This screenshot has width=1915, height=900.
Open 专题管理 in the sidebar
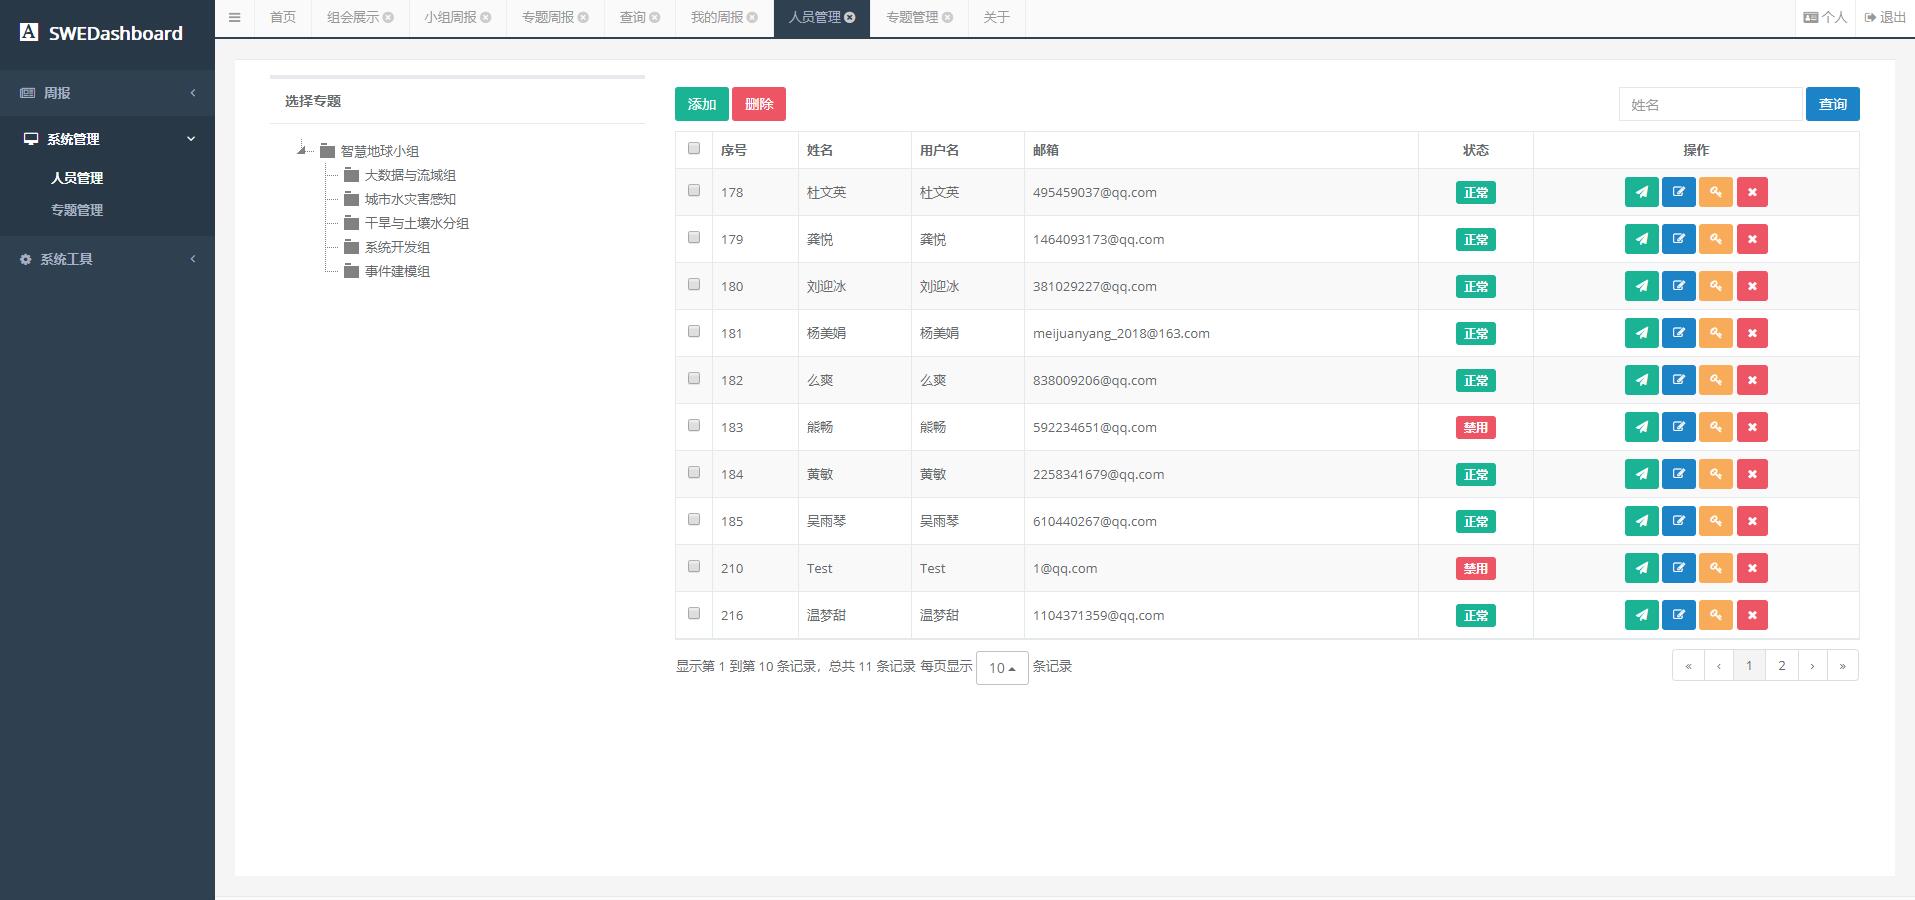click(77, 210)
